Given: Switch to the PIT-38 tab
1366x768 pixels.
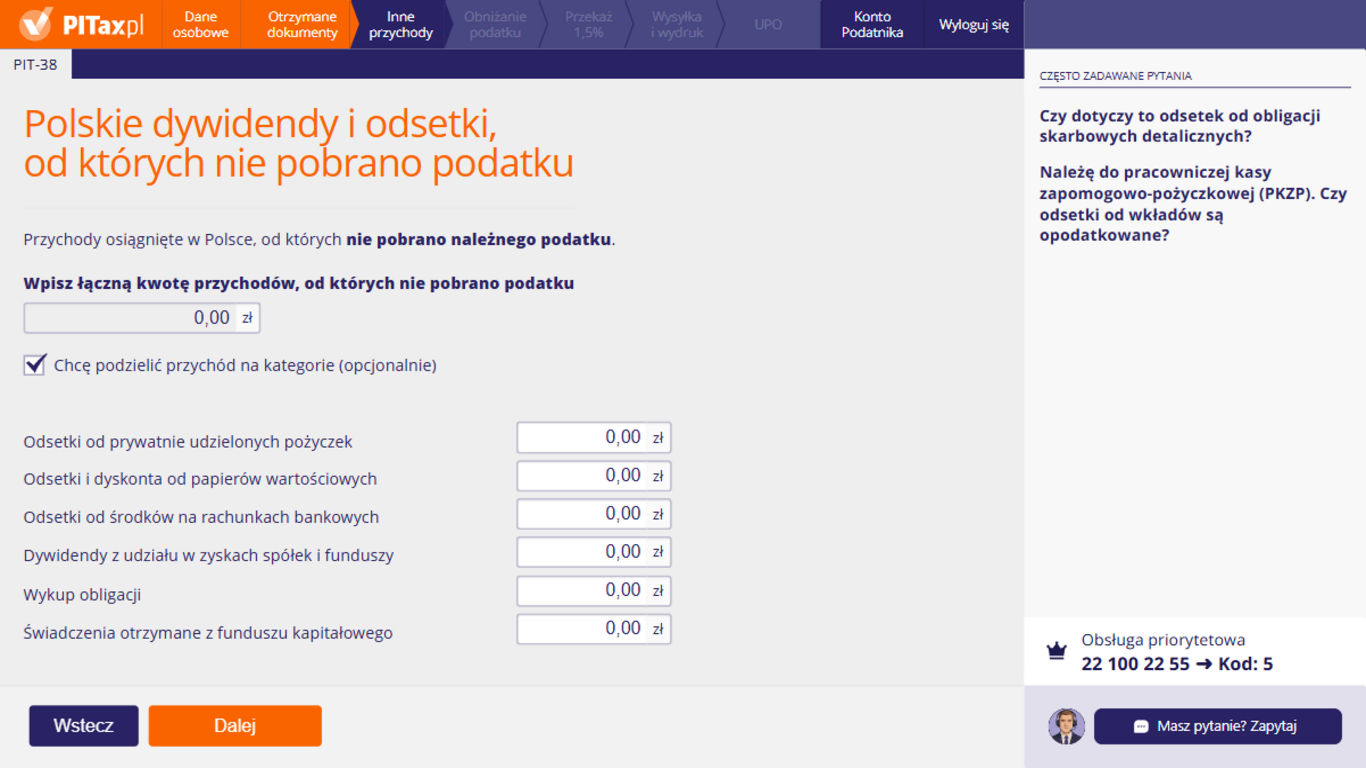Looking at the screenshot, I should pos(34,63).
